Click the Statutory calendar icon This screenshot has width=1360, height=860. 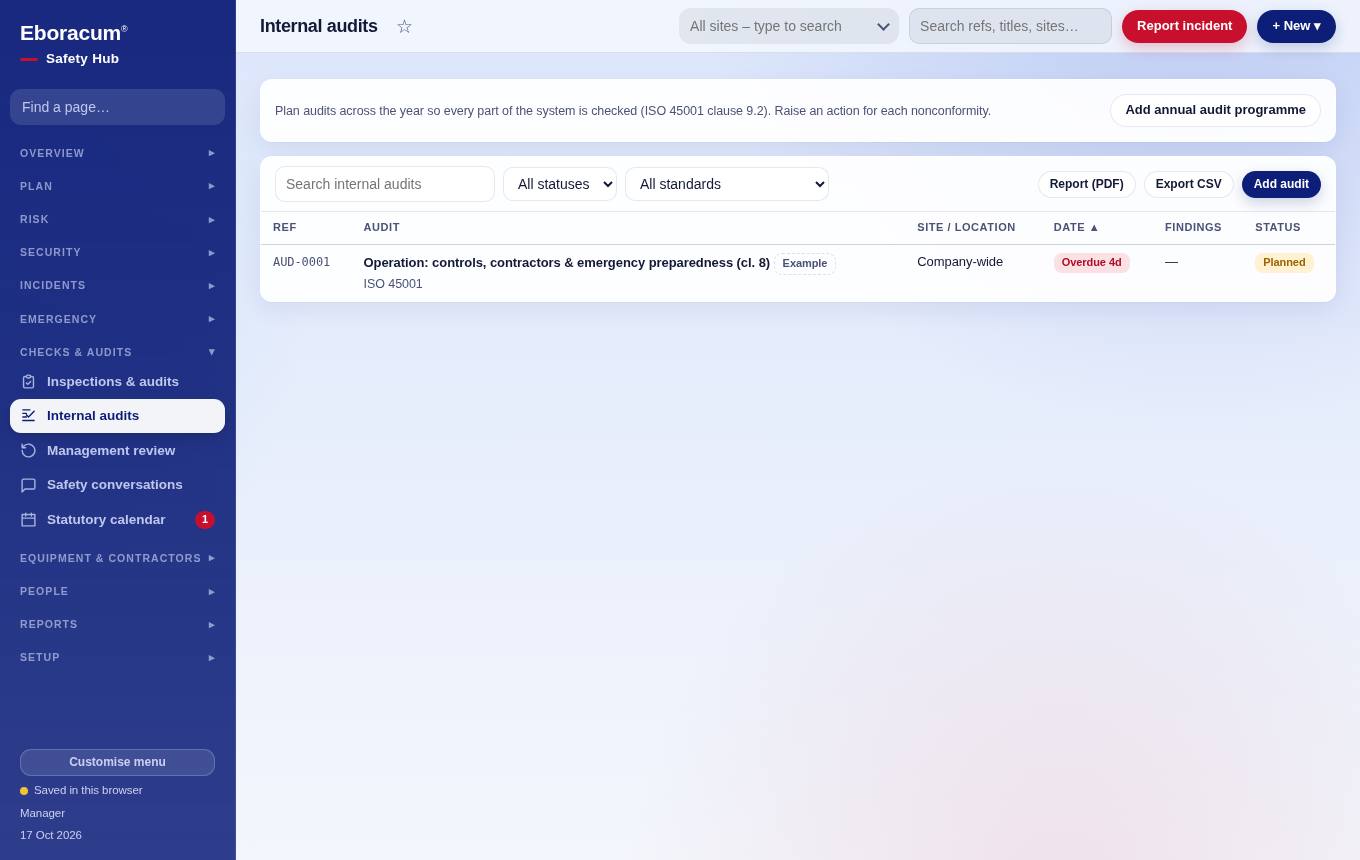(x=28, y=520)
